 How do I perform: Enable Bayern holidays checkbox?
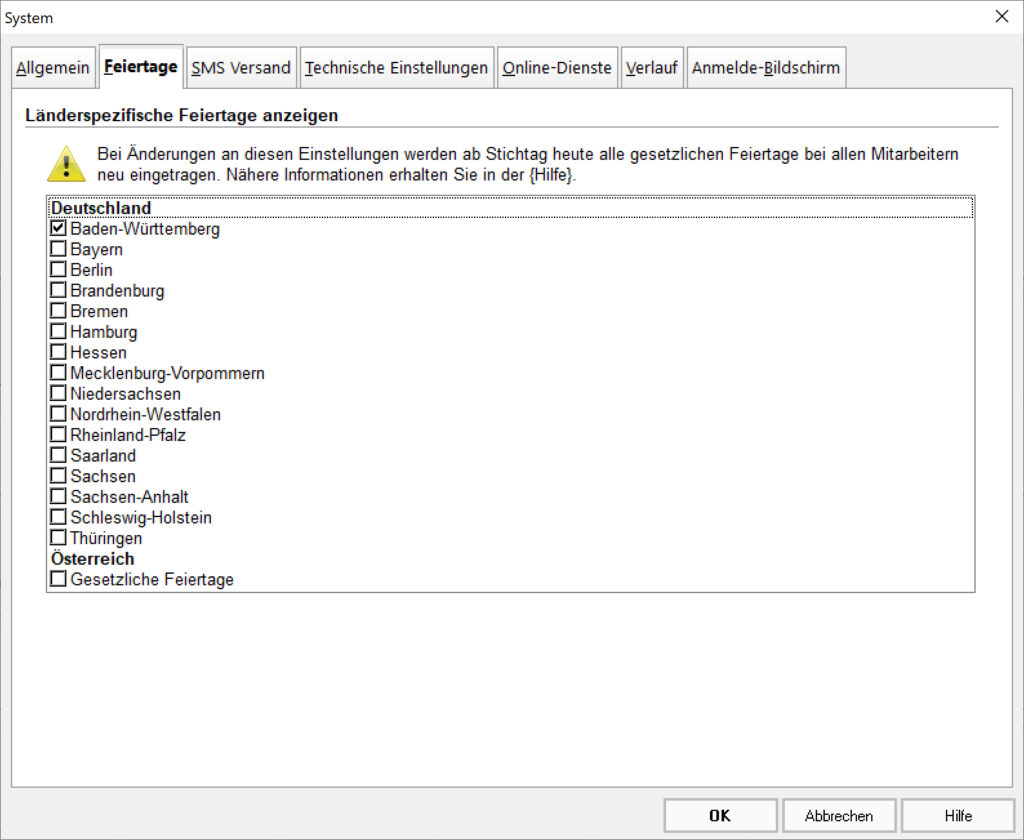[58, 249]
